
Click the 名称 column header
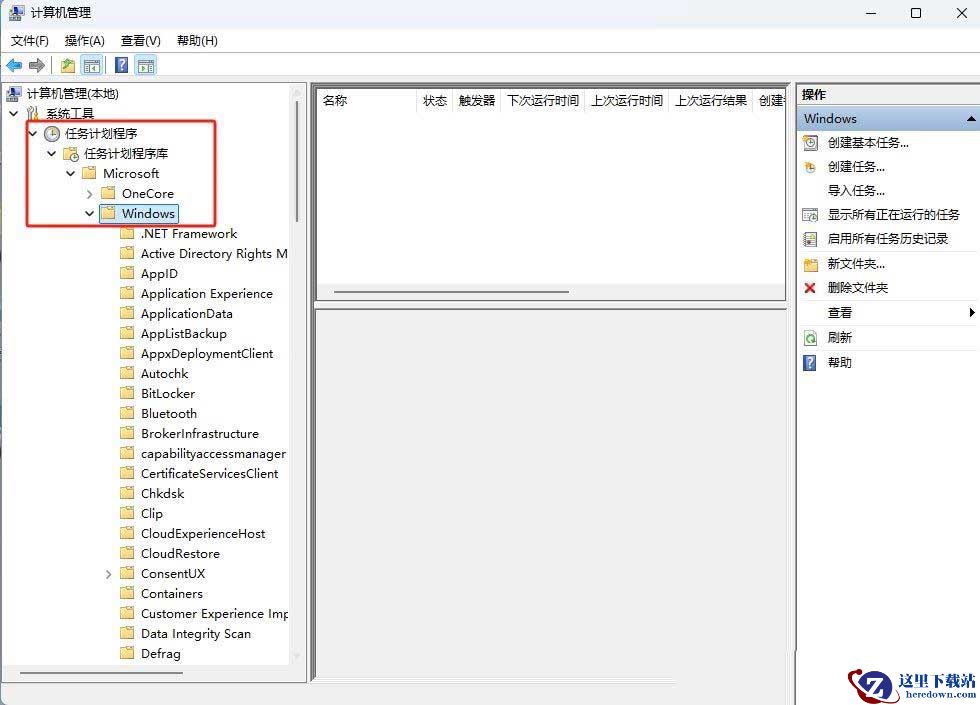click(x=367, y=101)
